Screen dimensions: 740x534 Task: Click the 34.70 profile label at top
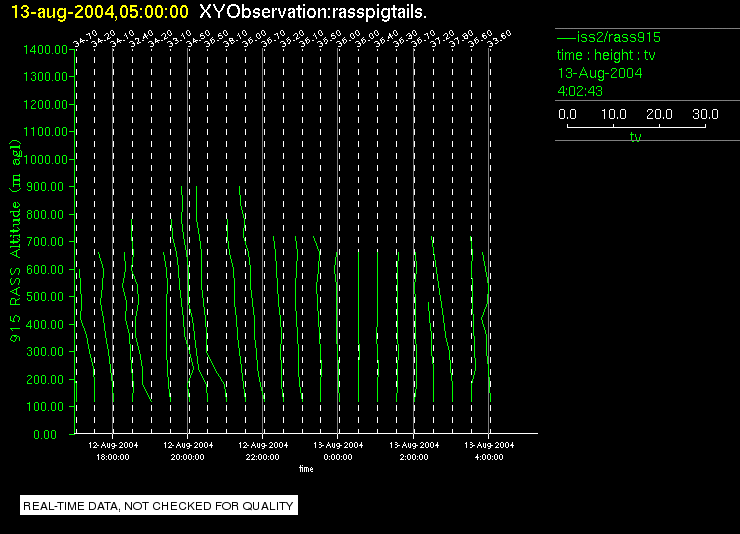click(85, 39)
